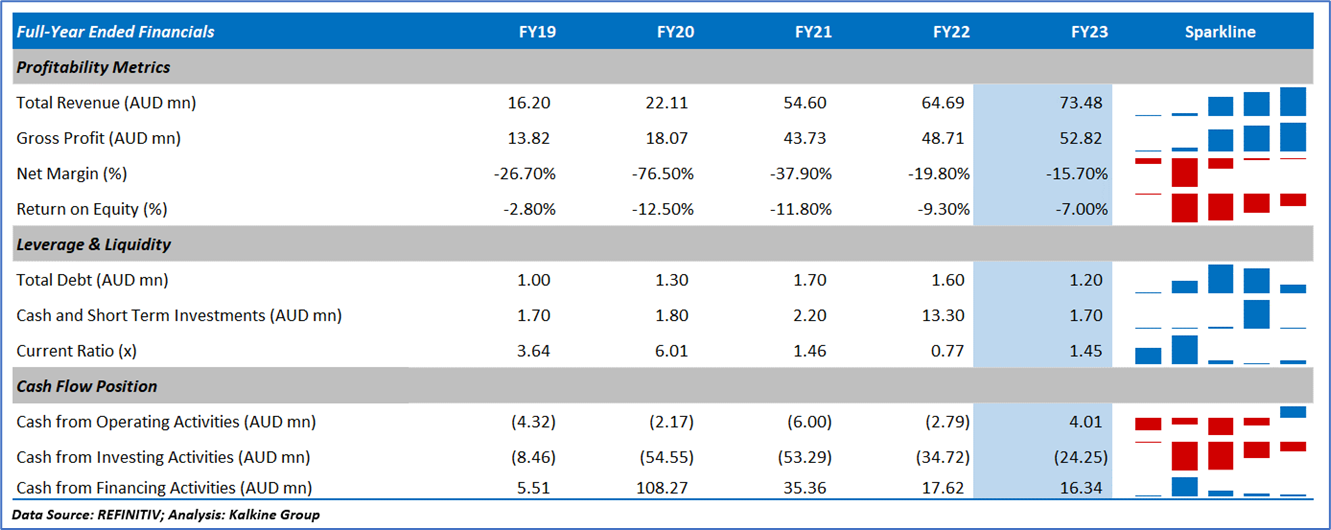
Task: Click the Total Revenue sparkline chart
Action: coord(1220,102)
